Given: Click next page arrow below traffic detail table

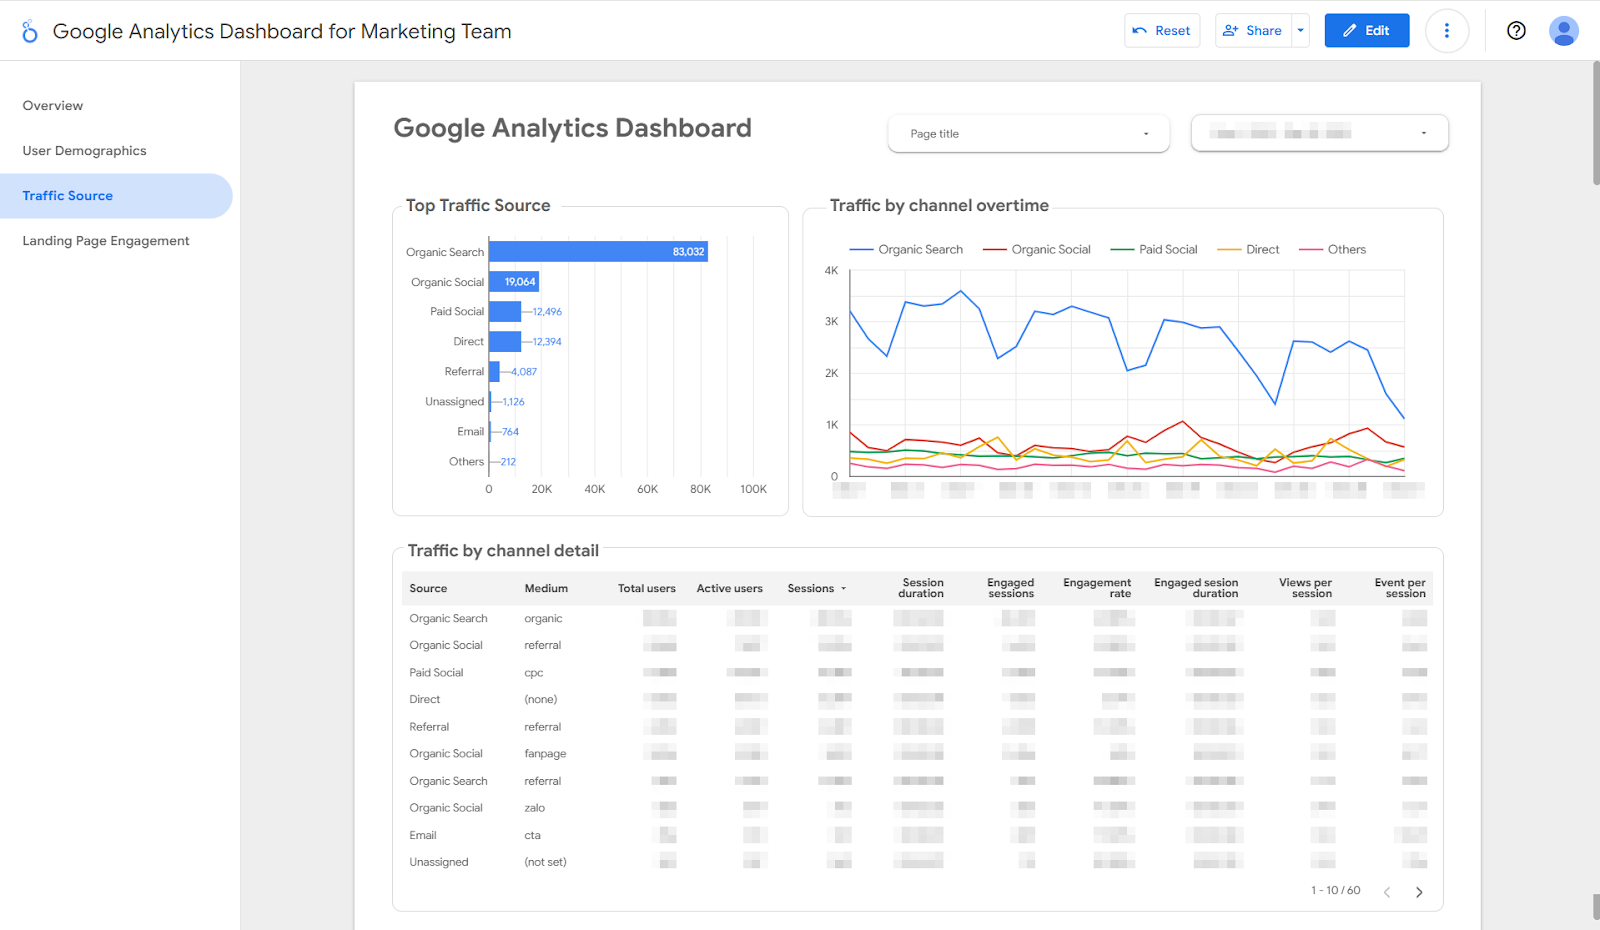Looking at the screenshot, I should pyautogui.click(x=1419, y=891).
